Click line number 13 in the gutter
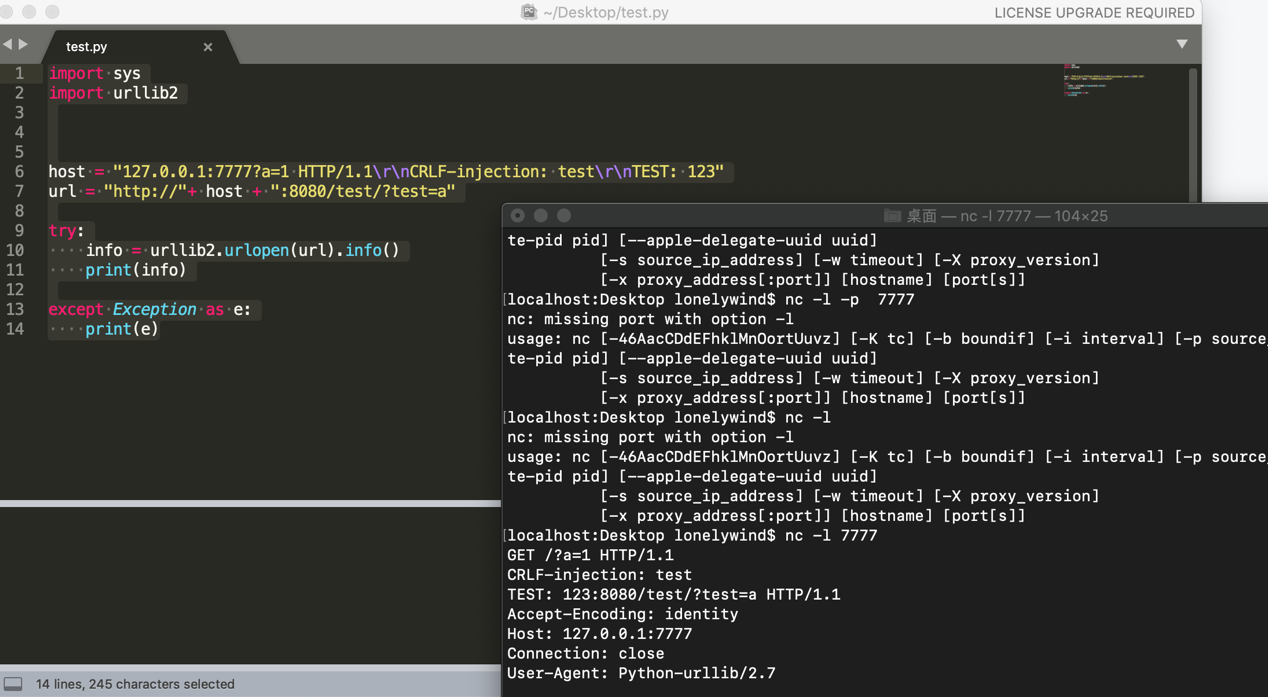Image resolution: width=1268 pixels, height=697 pixels. click(x=14, y=309)
